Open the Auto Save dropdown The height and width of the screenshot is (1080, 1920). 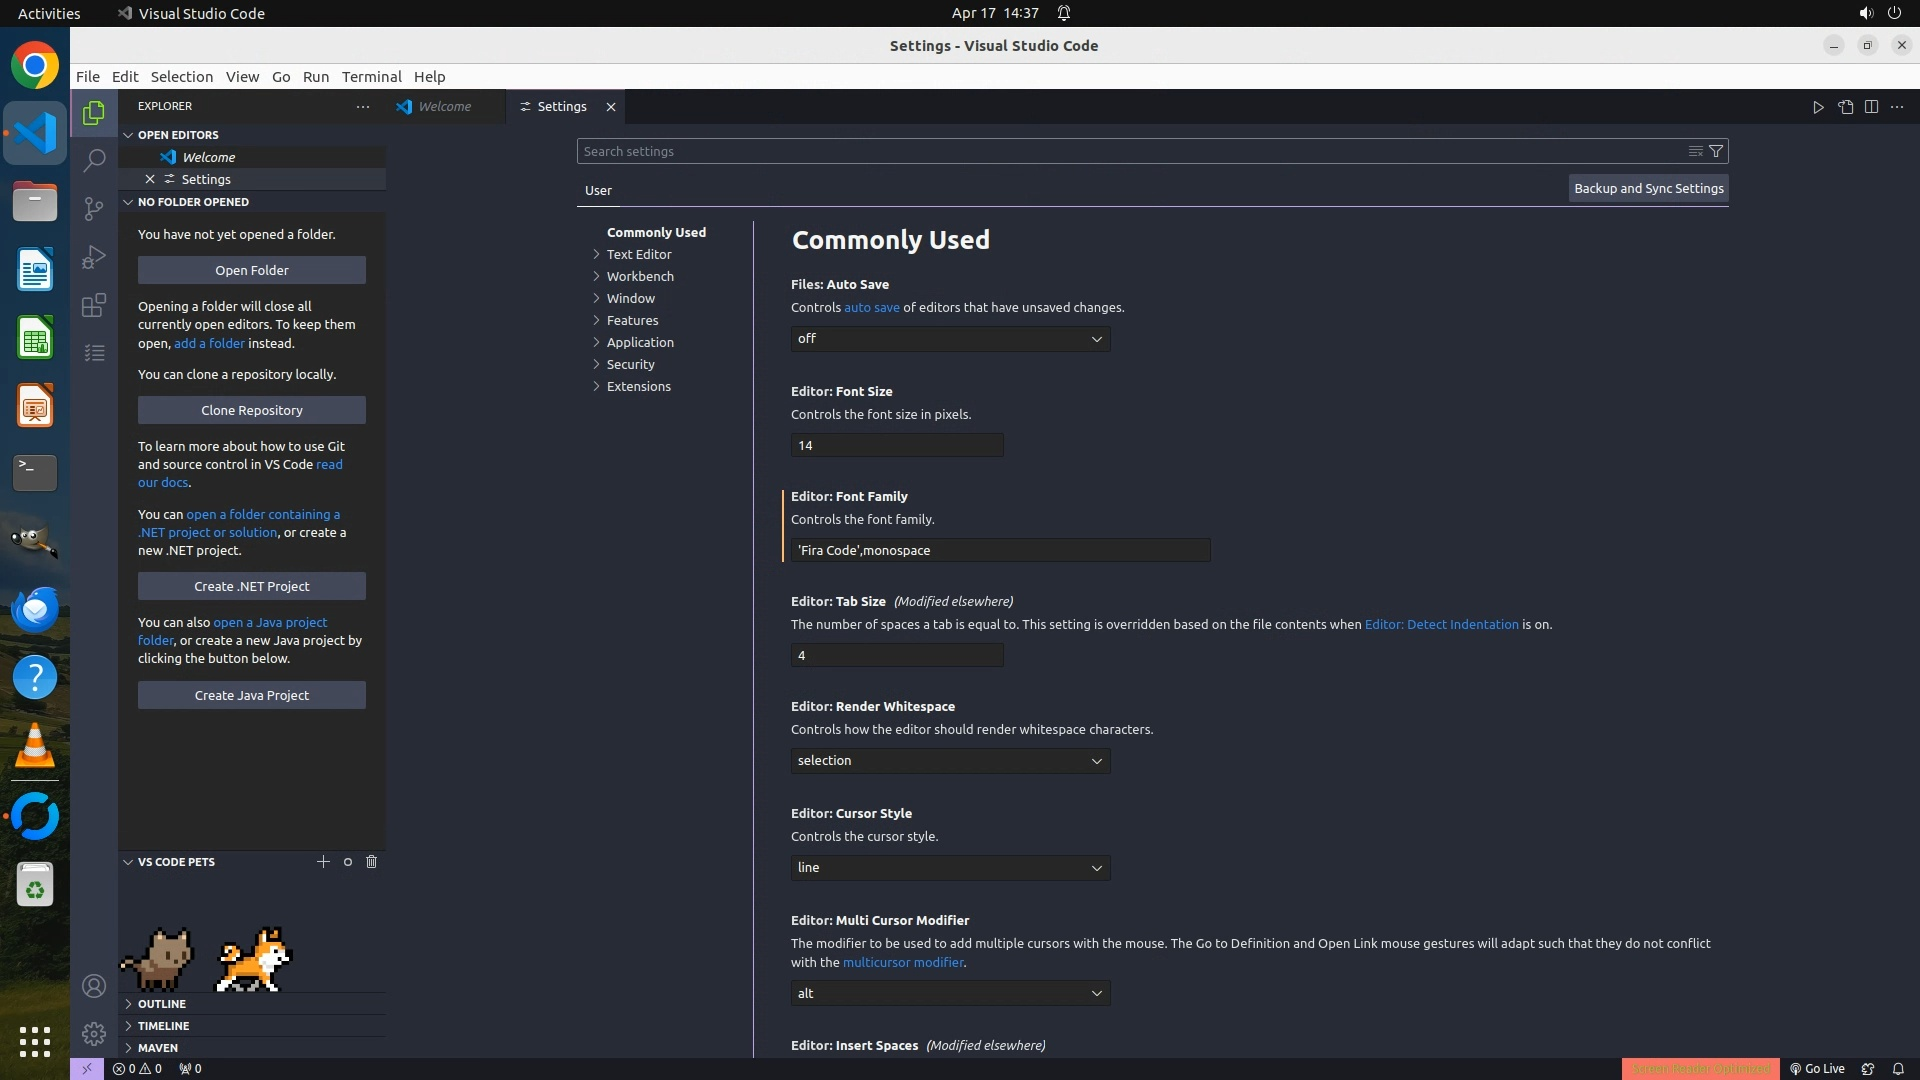pyautogui.click(x=950, y=339)
